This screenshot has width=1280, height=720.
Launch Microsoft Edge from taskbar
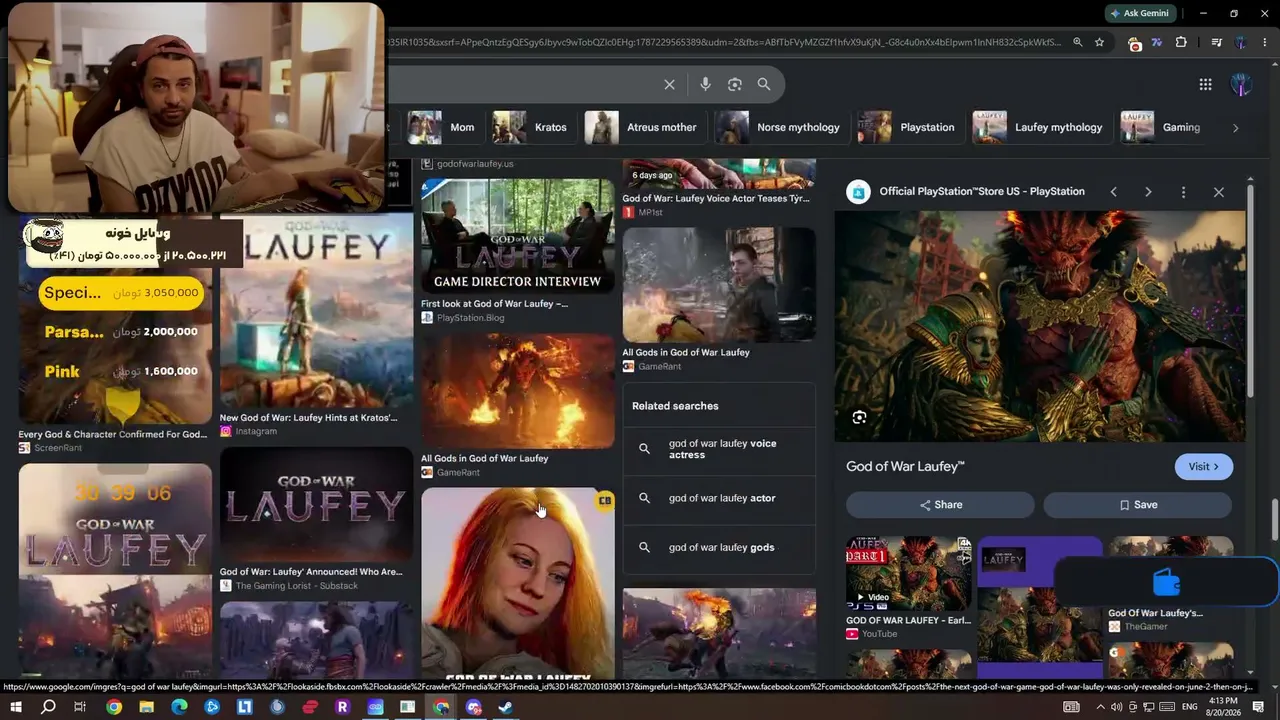179,707
